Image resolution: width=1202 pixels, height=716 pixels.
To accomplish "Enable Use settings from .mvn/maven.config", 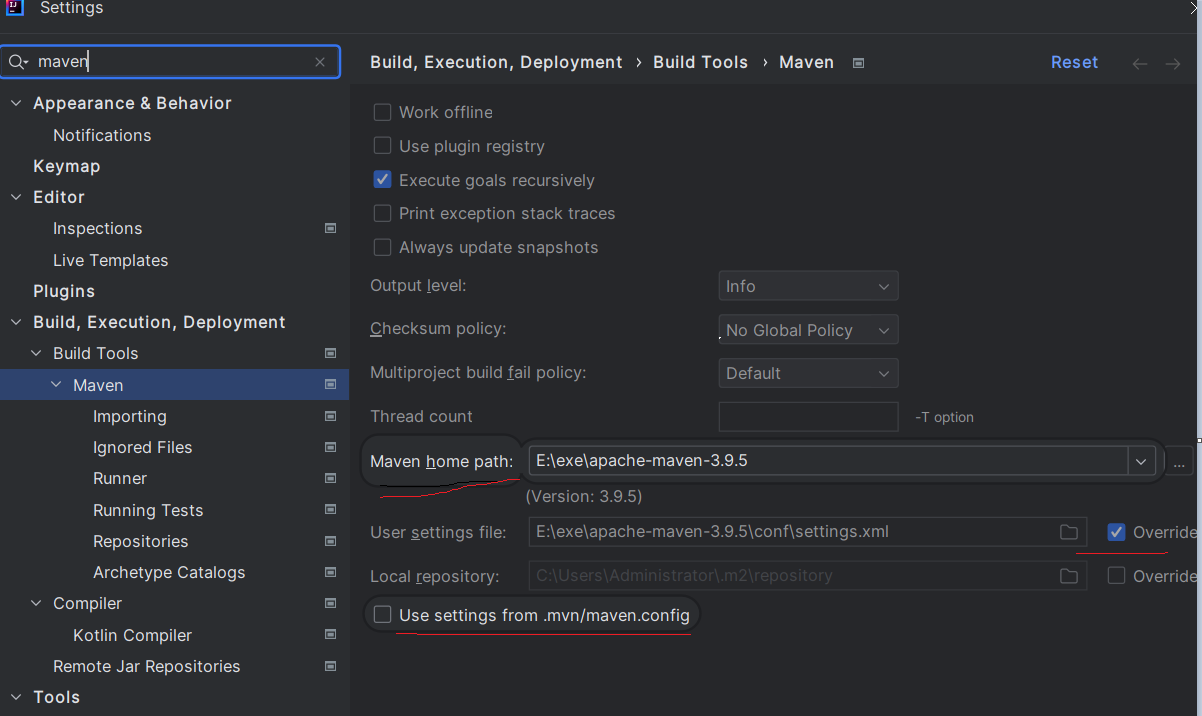I will point(382,615).
